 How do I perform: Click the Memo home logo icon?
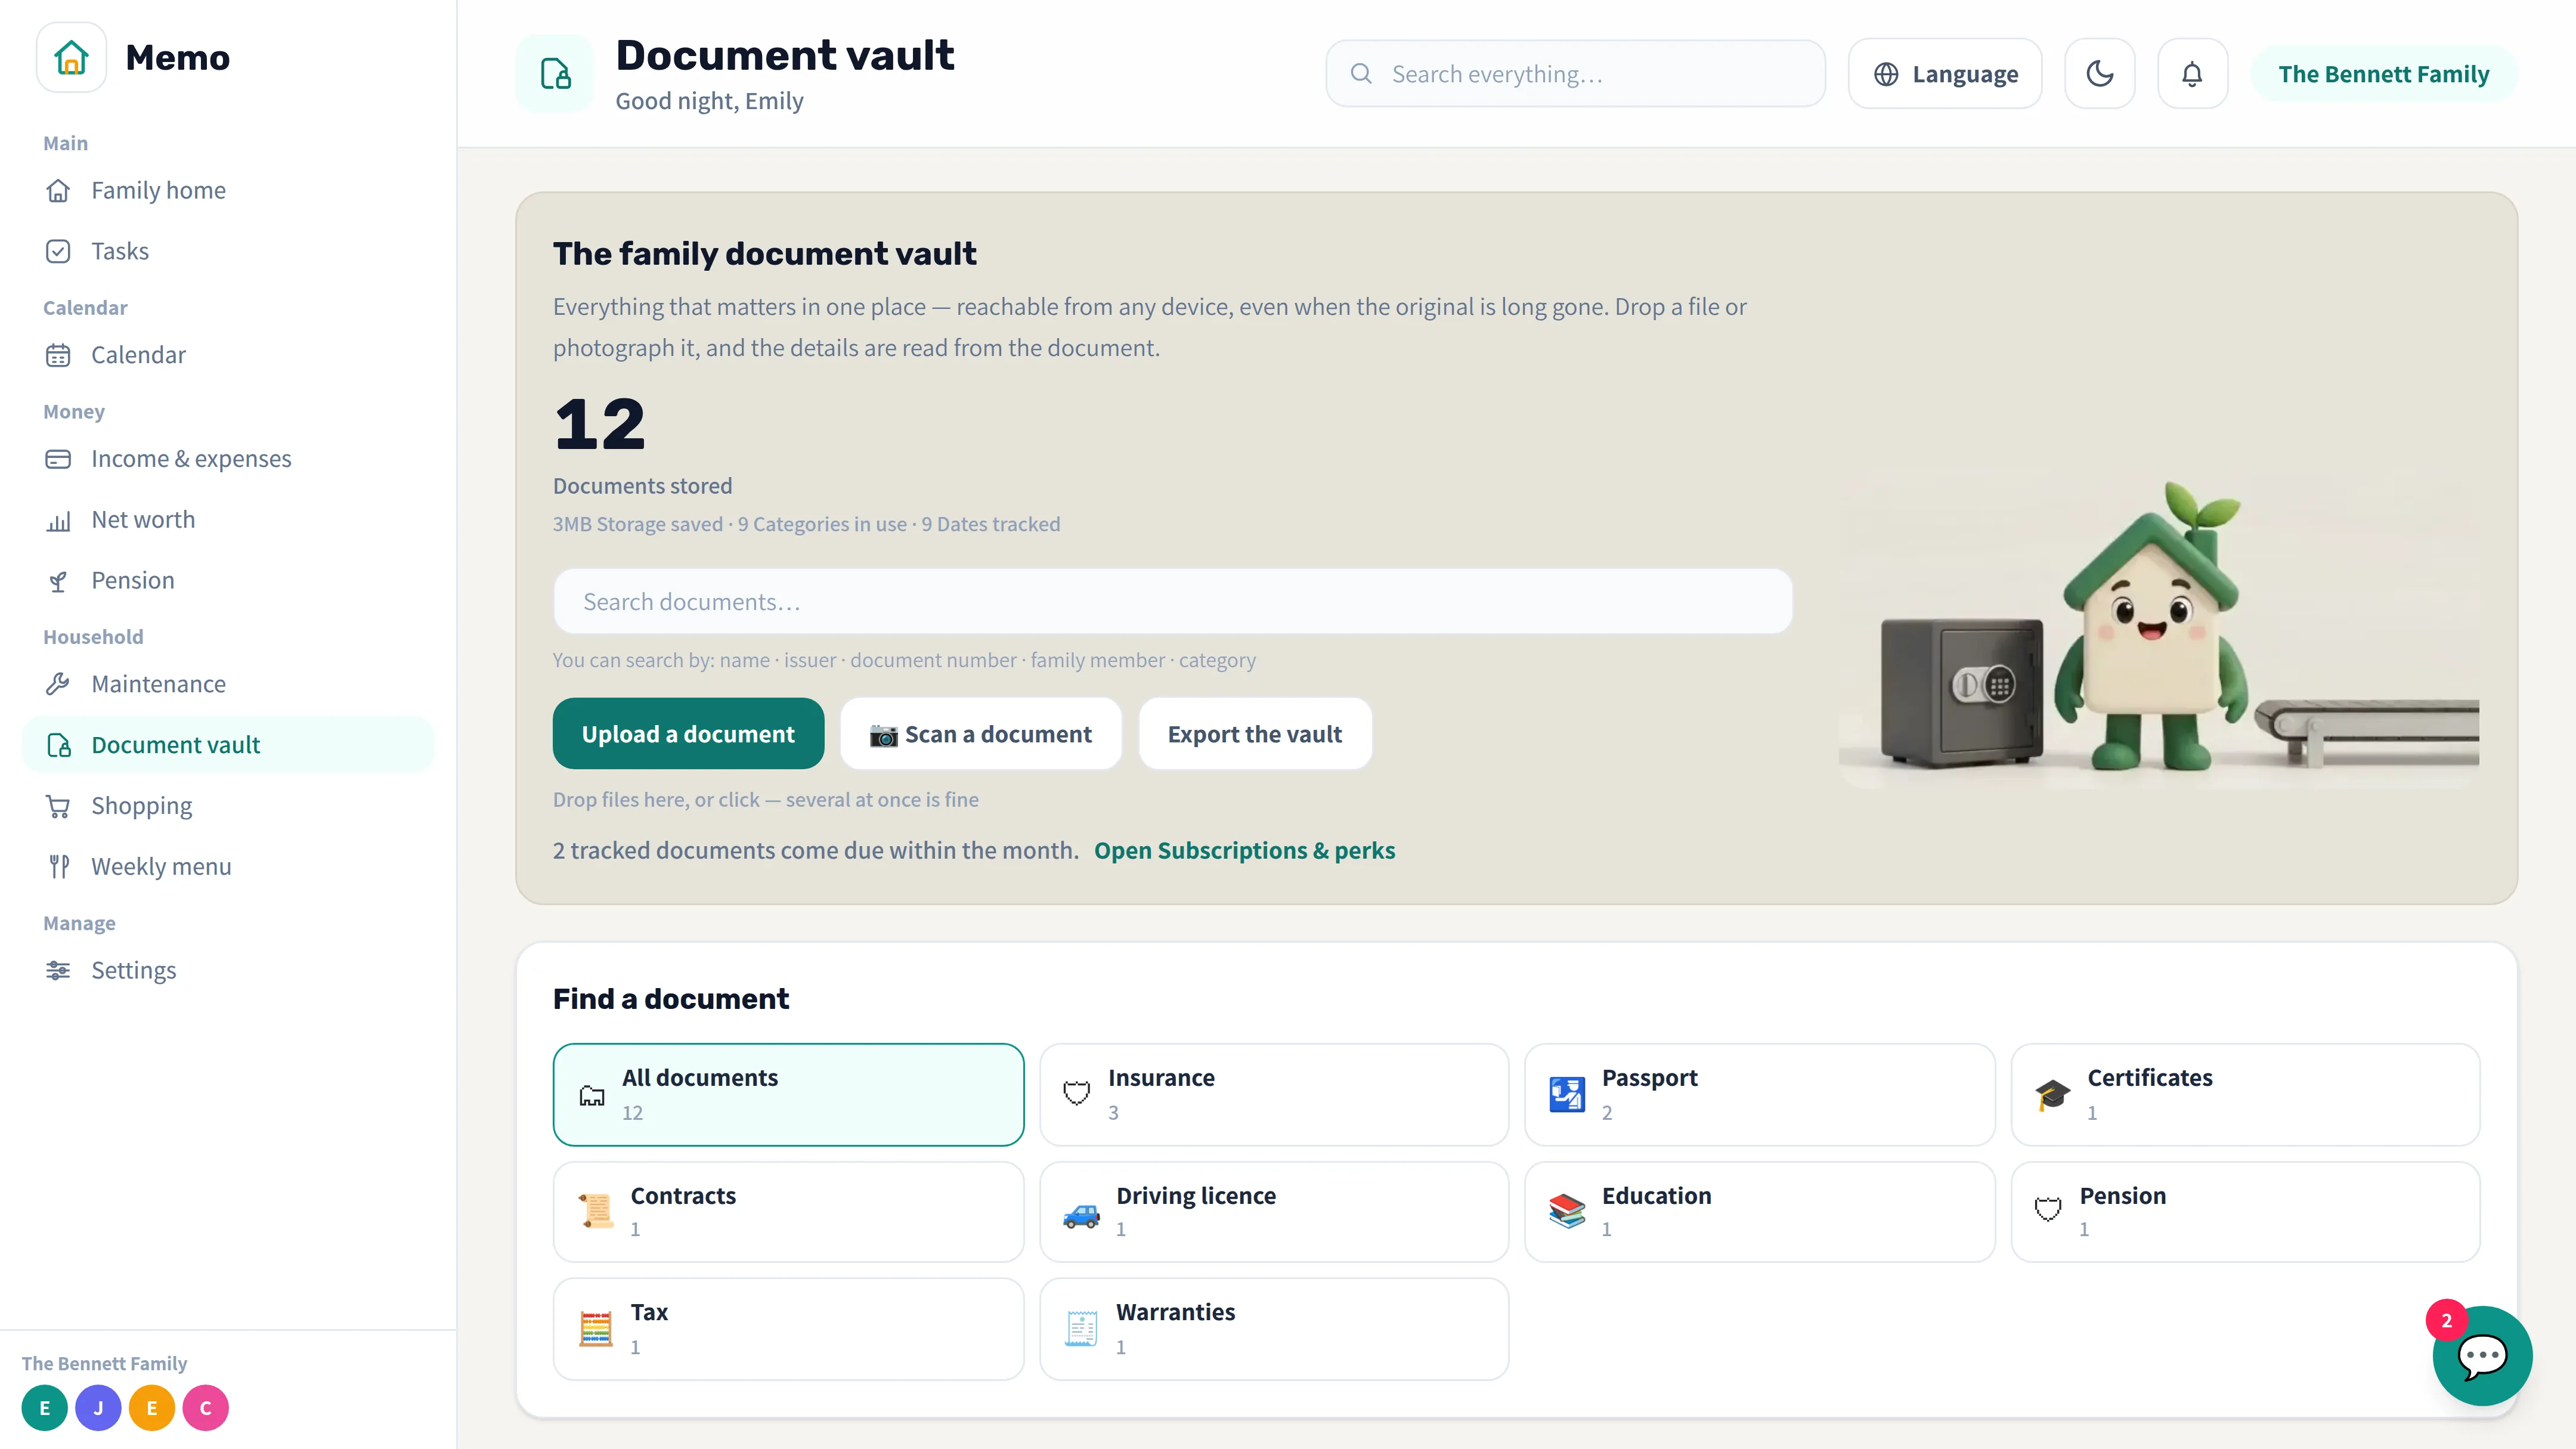[x=71, y=57]
